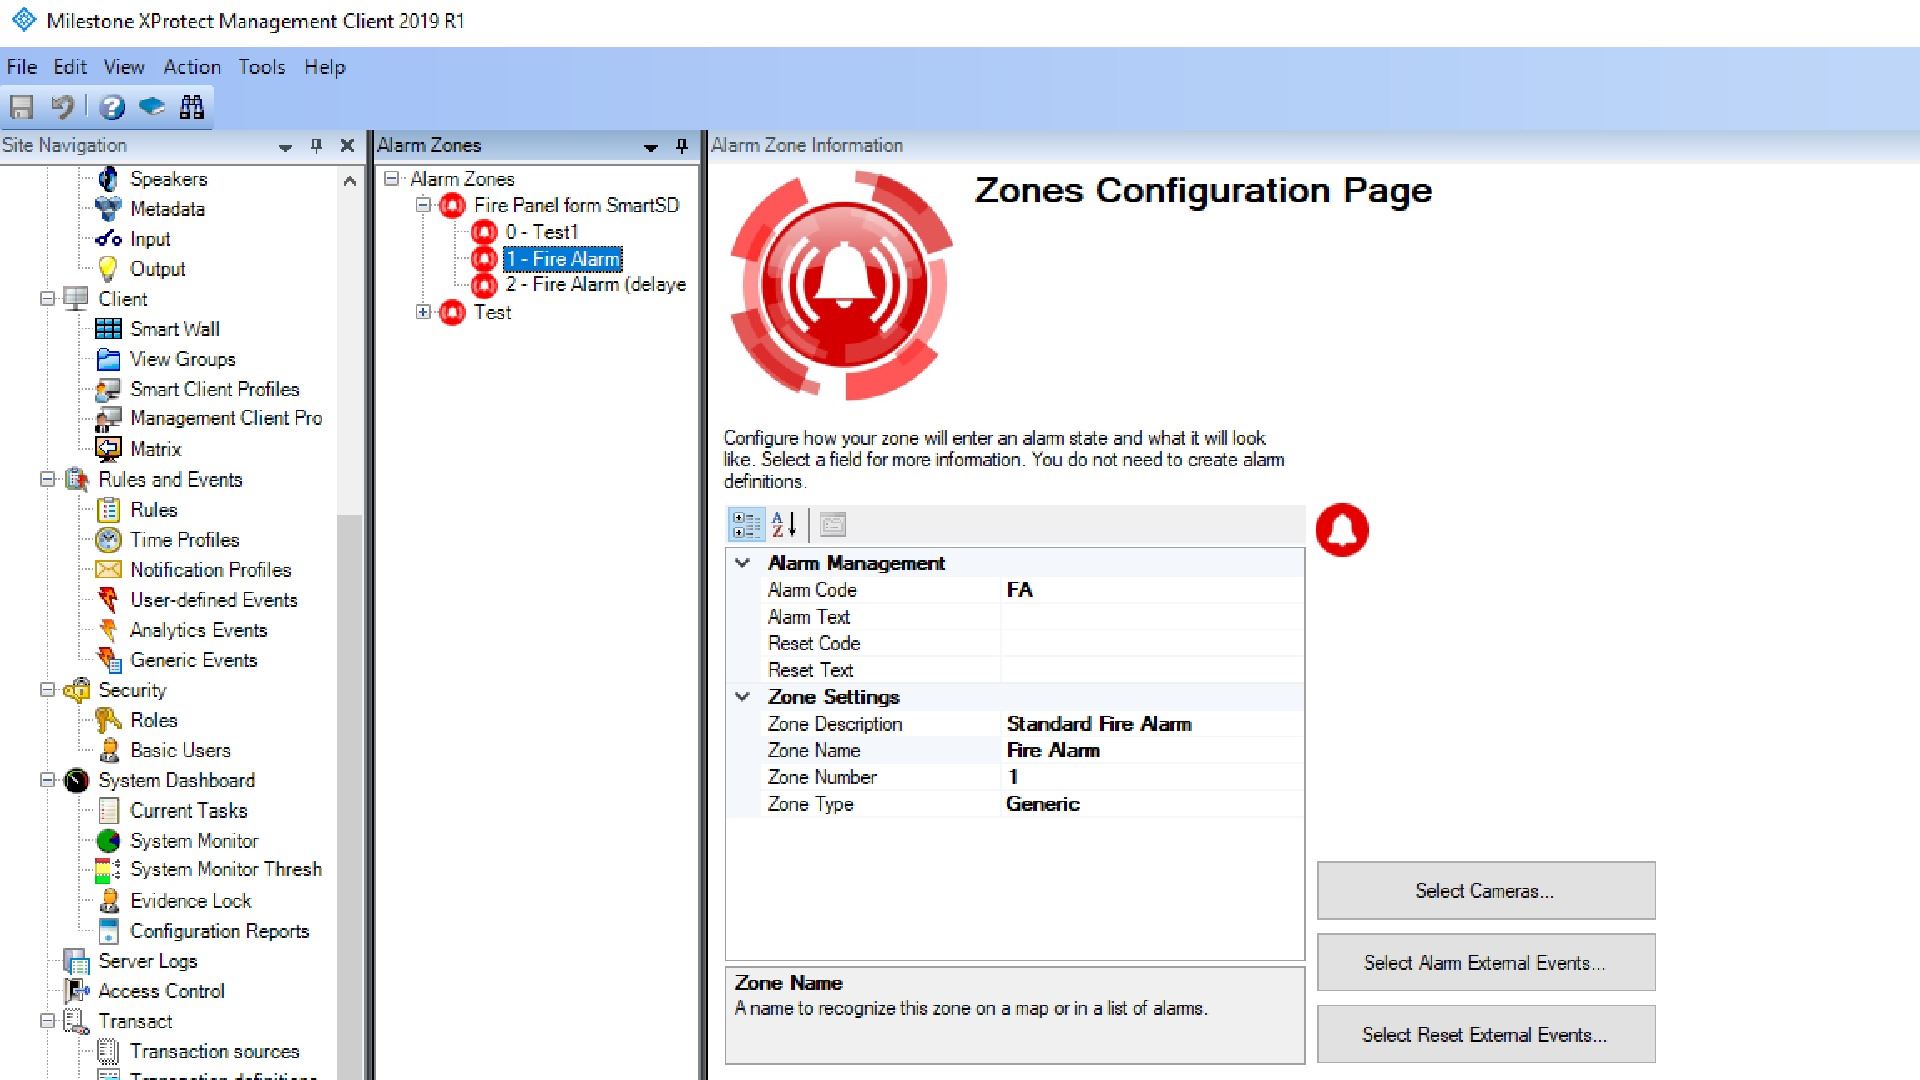The width and height of the screenshot is (1920, 1080).
Task: Open the Alarm Zones pane dropdown arrow
Action: coord(651,147)
